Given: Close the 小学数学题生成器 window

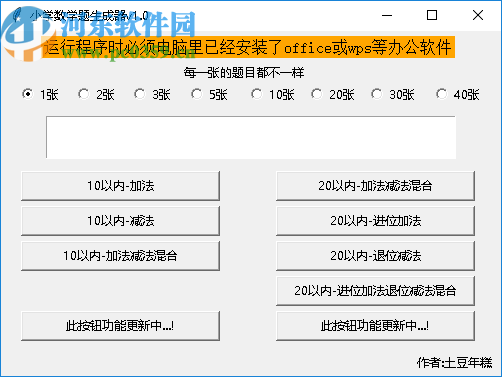Looking at the screenshot, I should pos(478,15).
